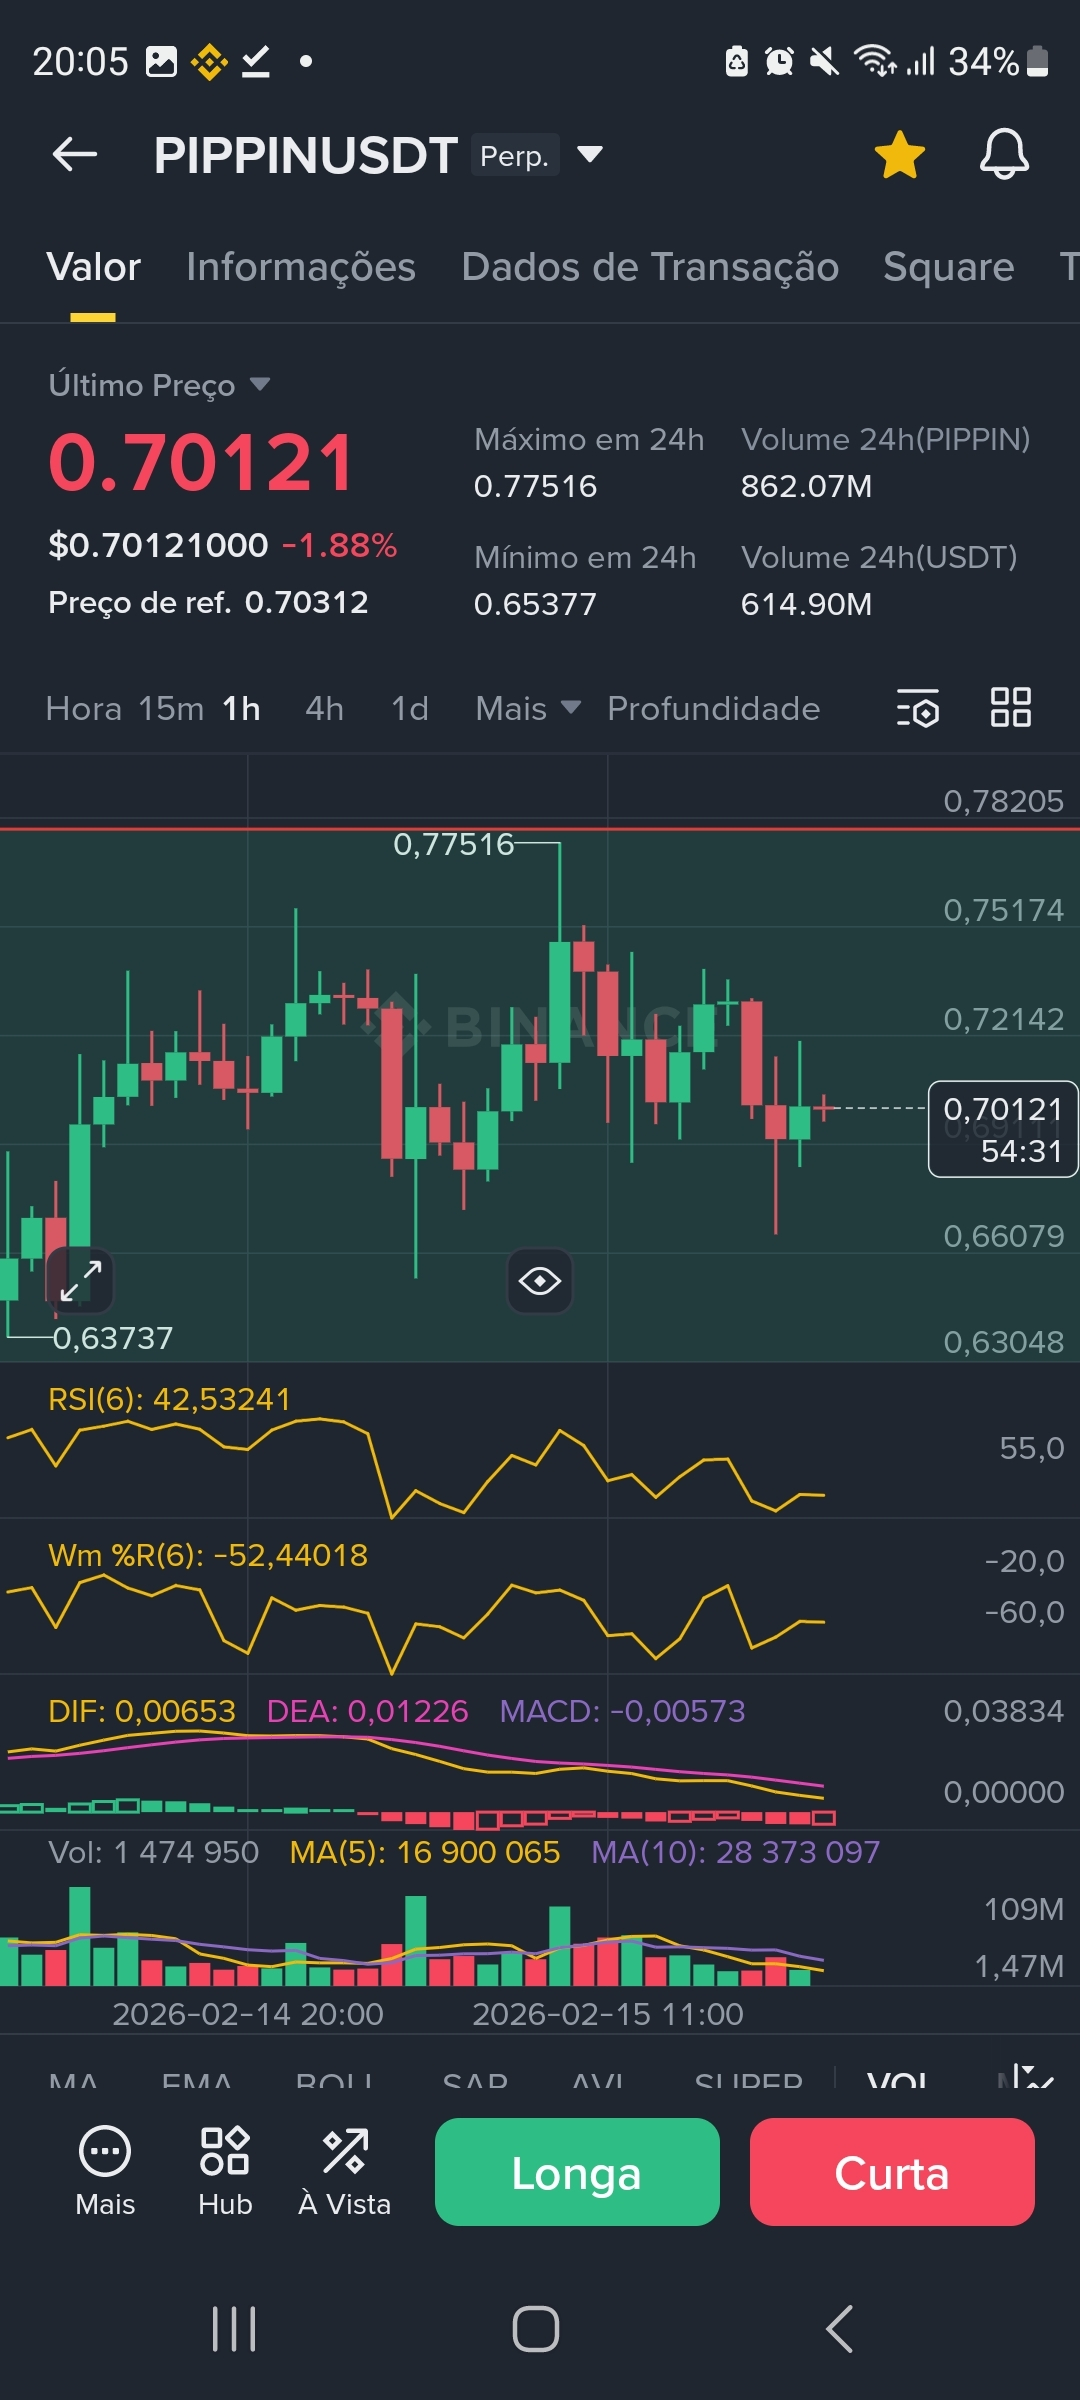Set chart interval to 1d
This screenshot has width=1080, height=2400.
point(410,709)
